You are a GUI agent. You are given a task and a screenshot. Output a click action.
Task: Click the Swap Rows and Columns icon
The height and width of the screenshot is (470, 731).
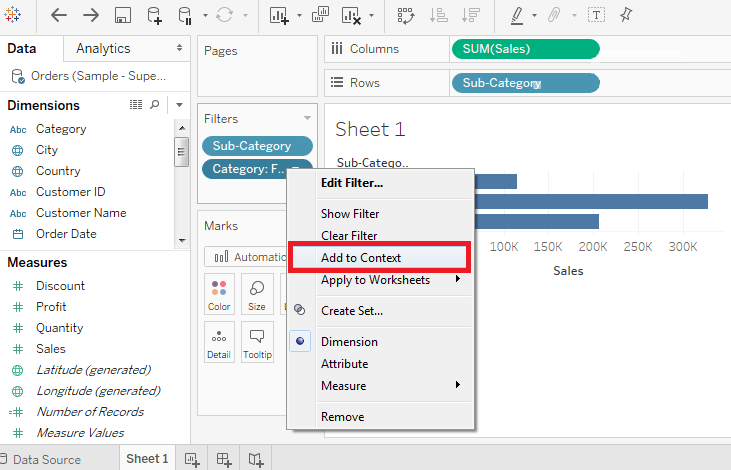[406, 15]
